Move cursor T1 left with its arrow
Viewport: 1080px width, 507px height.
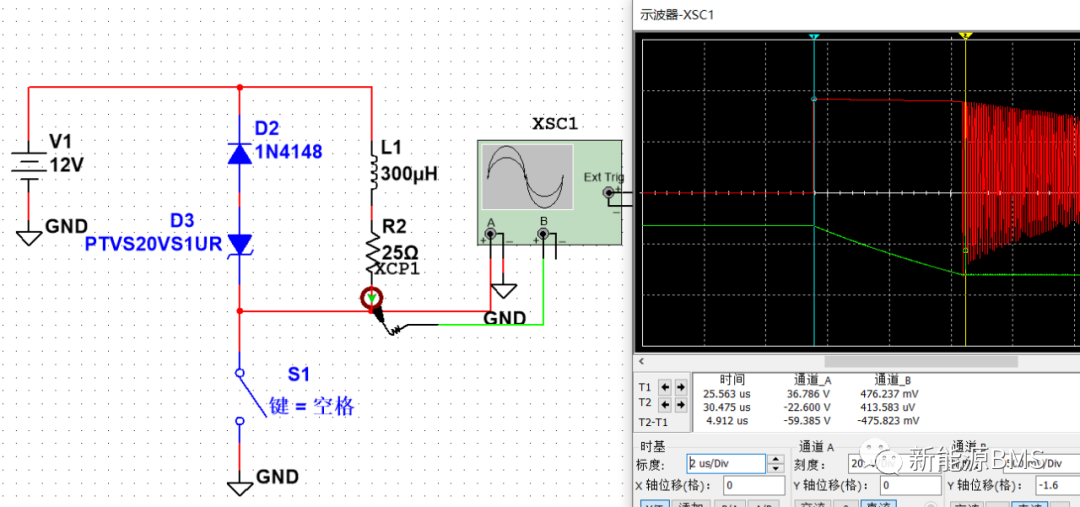665,387
